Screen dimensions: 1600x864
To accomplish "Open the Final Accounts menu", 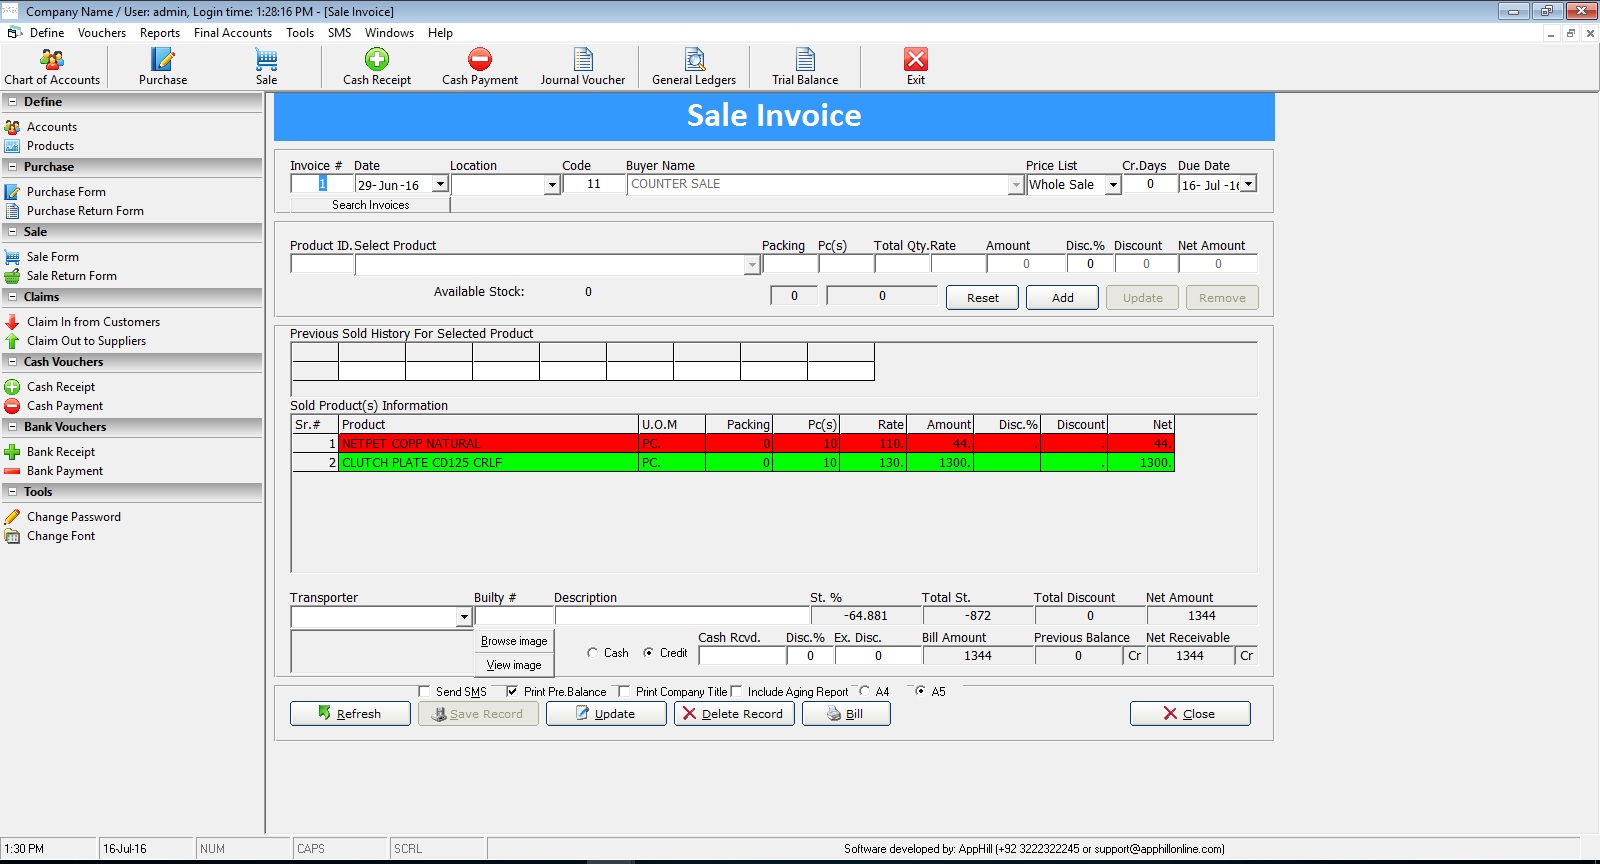I will tap(233, 33).
